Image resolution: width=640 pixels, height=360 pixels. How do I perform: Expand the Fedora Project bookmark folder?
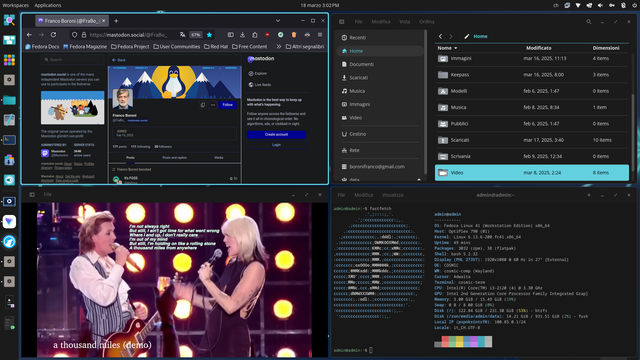pyautogui.click(x=130, y=47)
